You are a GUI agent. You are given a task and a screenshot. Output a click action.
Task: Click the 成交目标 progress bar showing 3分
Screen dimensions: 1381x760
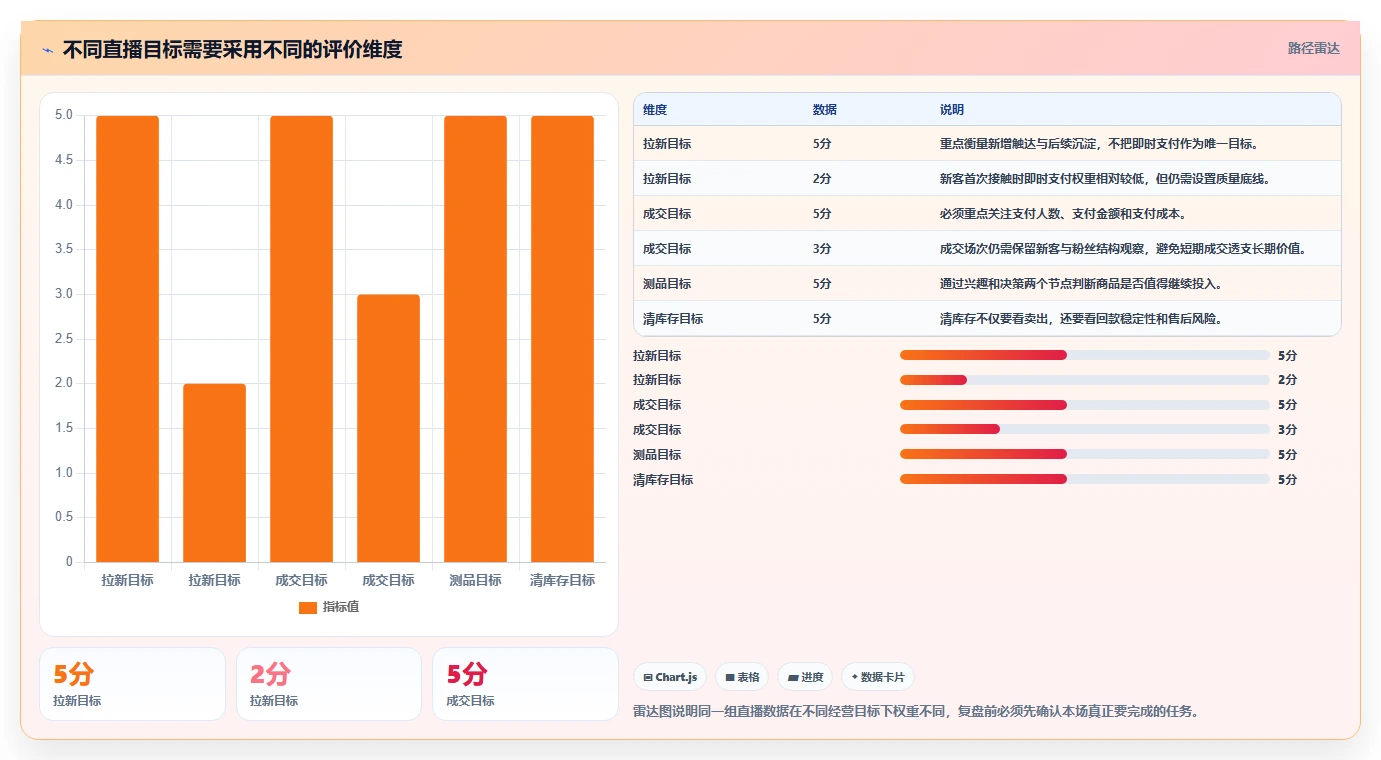point(1084,429)
